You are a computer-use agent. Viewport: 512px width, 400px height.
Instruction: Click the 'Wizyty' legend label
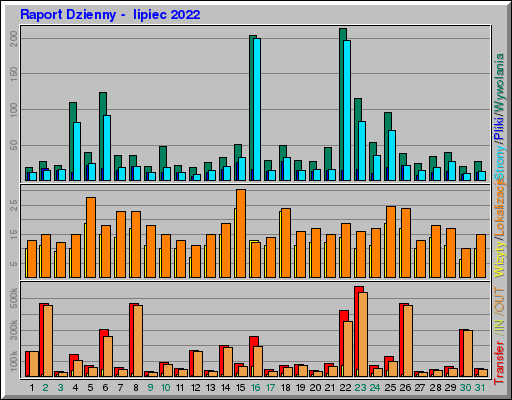tap(499, 259)
